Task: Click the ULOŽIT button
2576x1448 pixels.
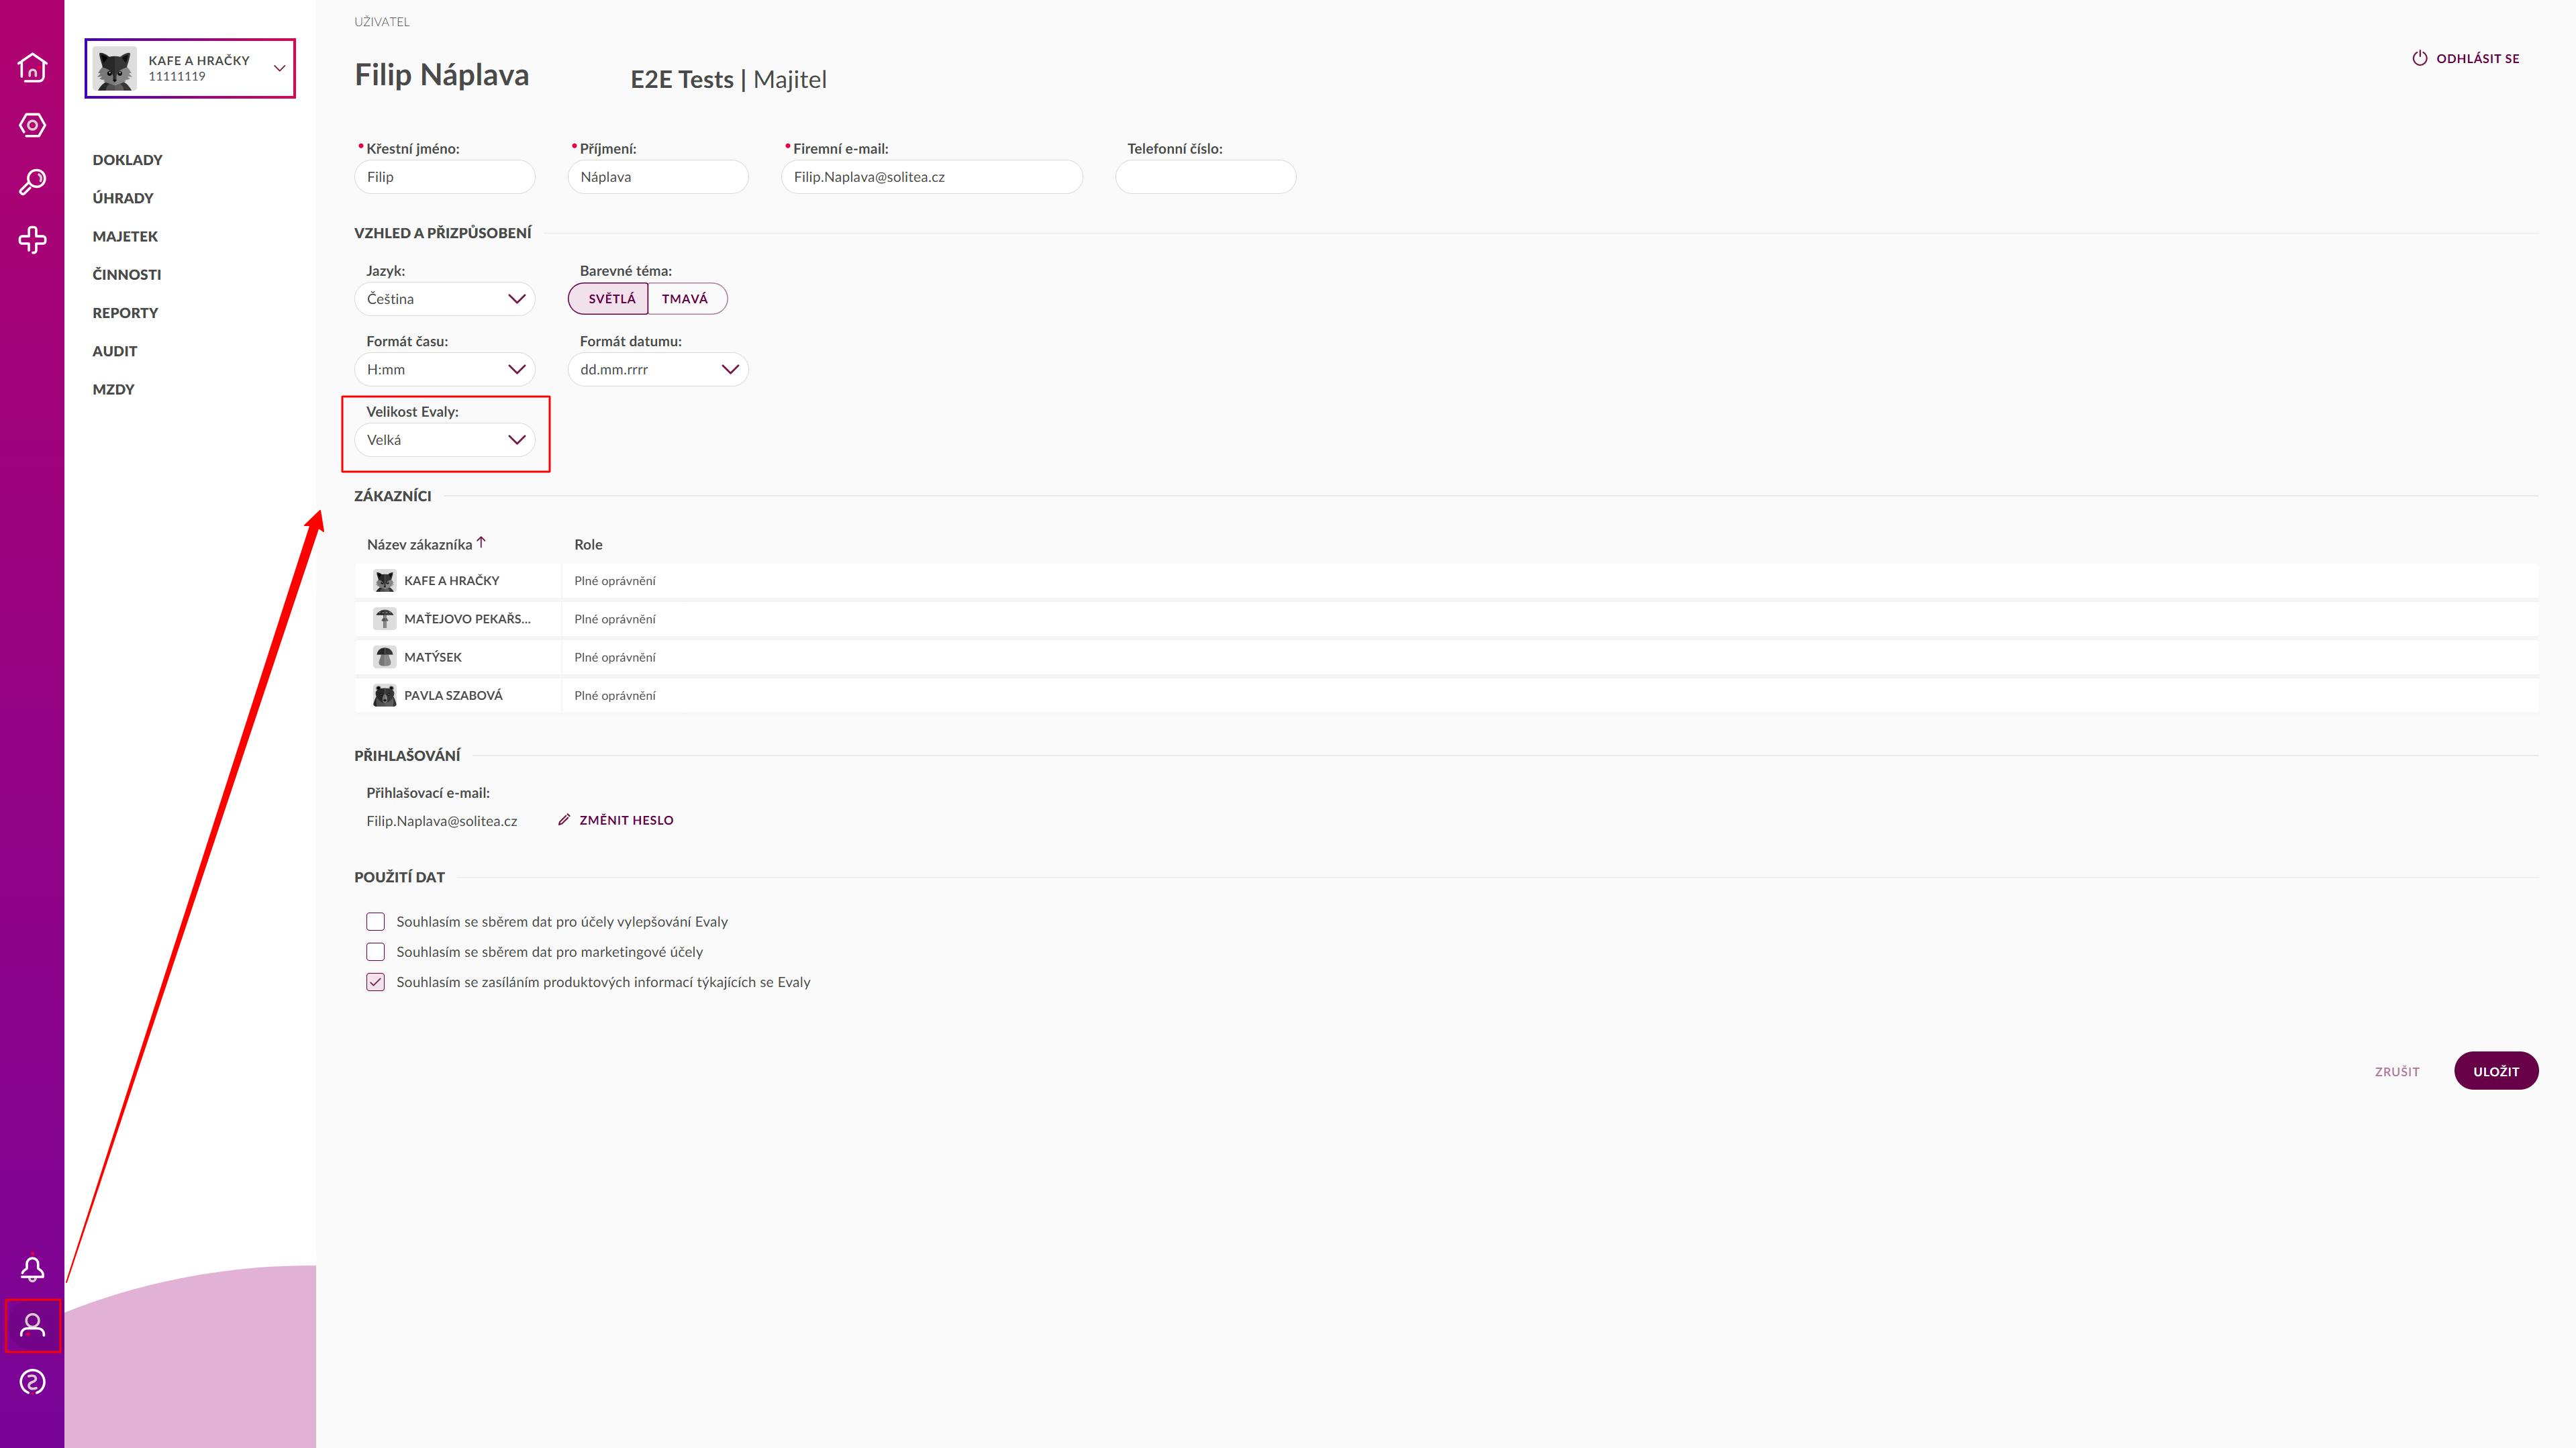Action: (x=2496, y=1071)
